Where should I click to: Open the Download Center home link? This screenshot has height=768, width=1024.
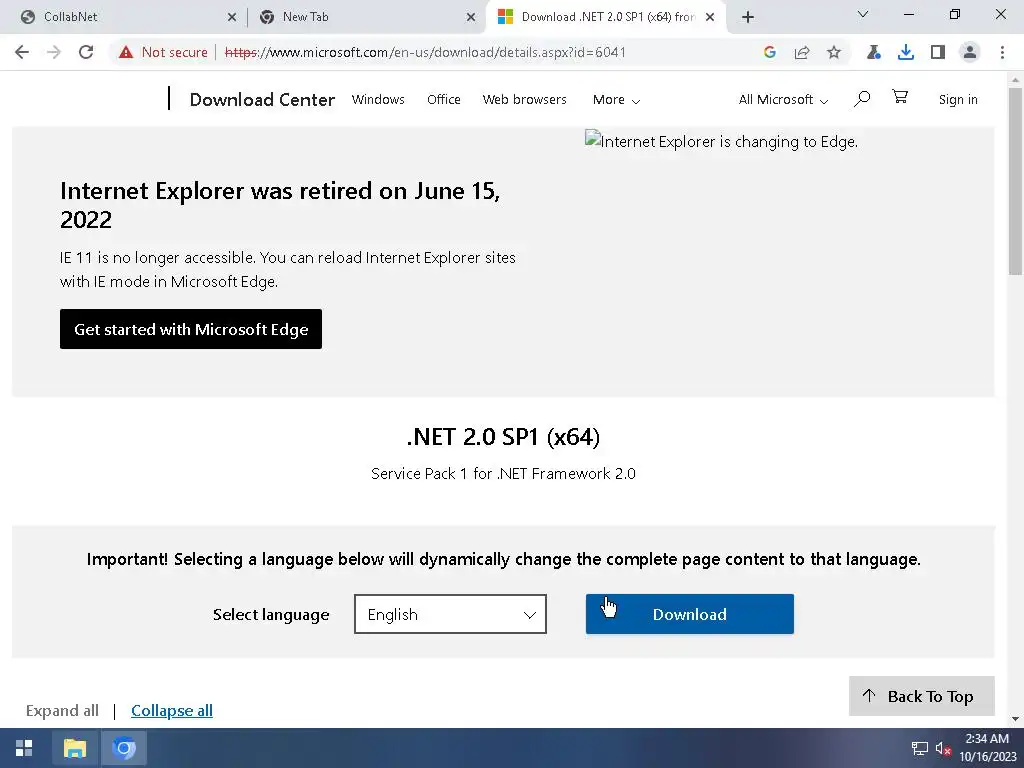point(262,100)
